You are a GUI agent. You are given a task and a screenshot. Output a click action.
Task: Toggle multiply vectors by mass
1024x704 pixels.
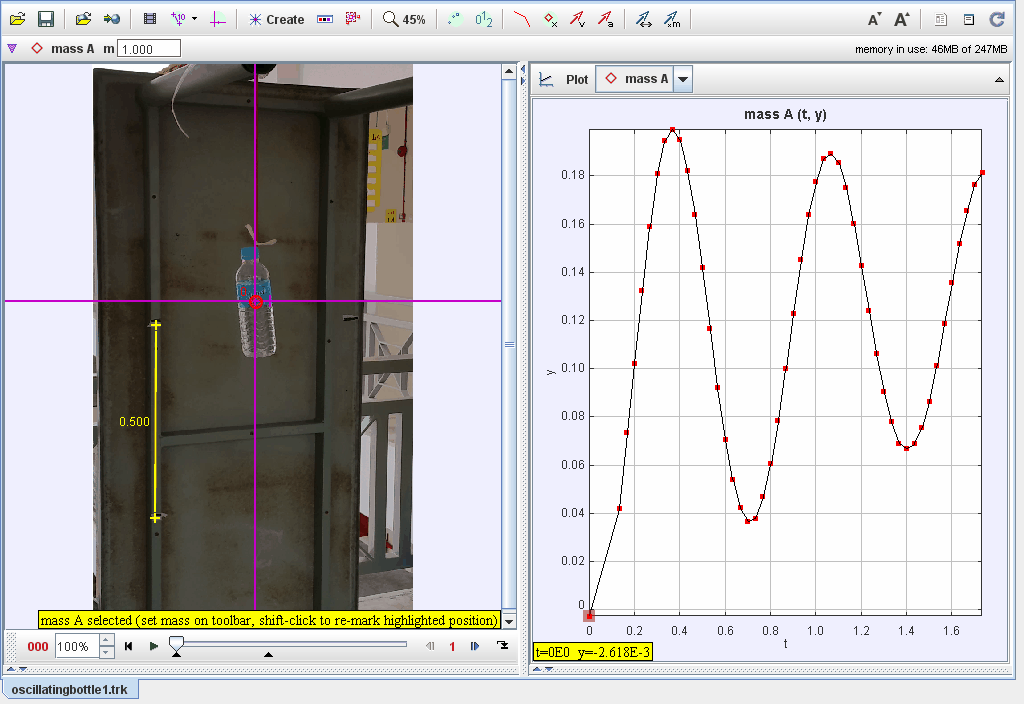[672, 19]
